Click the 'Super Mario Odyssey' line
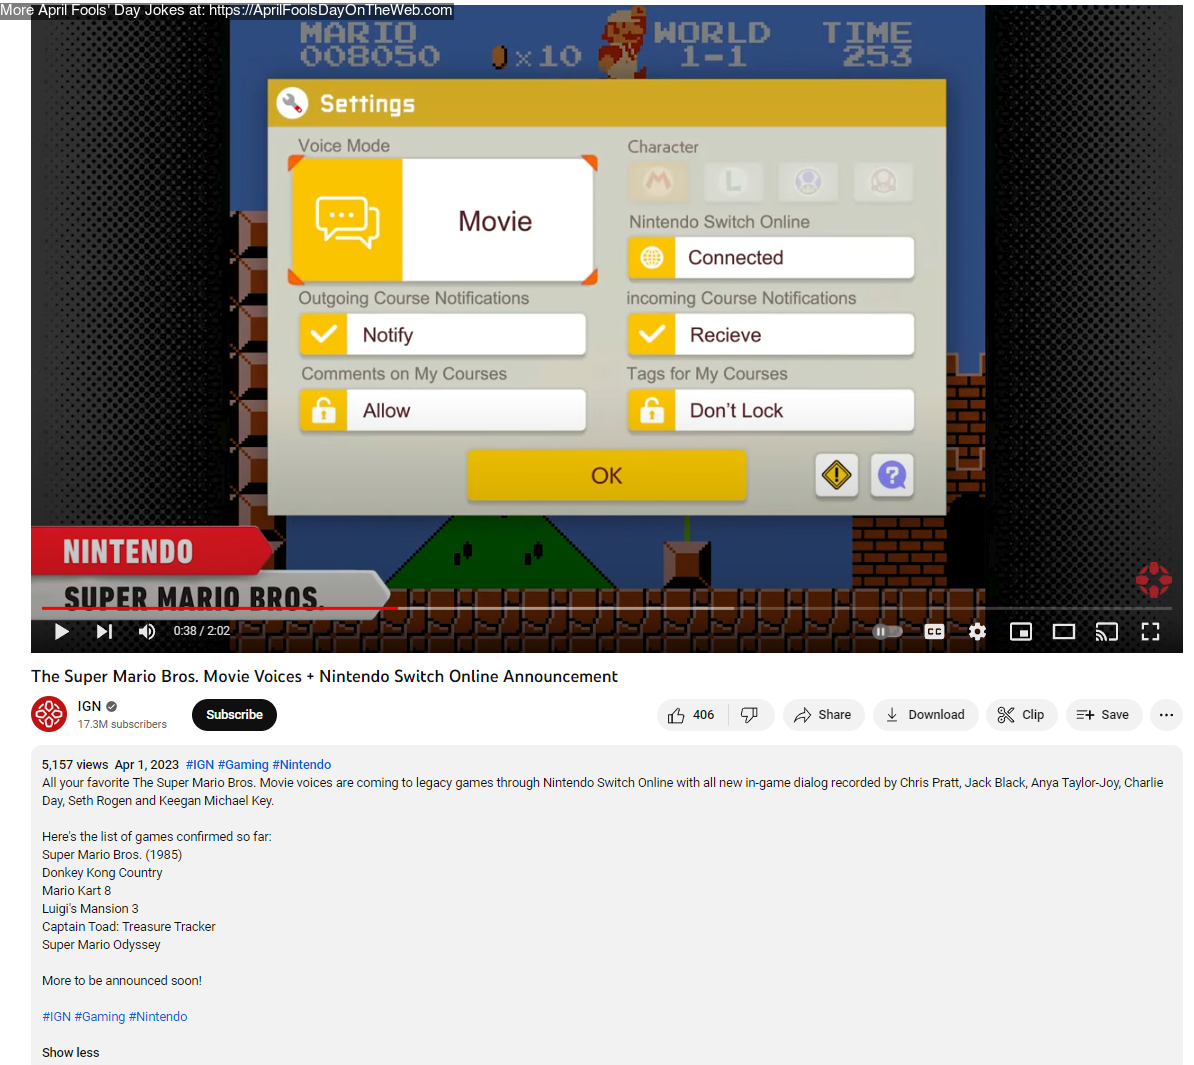The image size is (1194, 1065). (x=101, y=945)
